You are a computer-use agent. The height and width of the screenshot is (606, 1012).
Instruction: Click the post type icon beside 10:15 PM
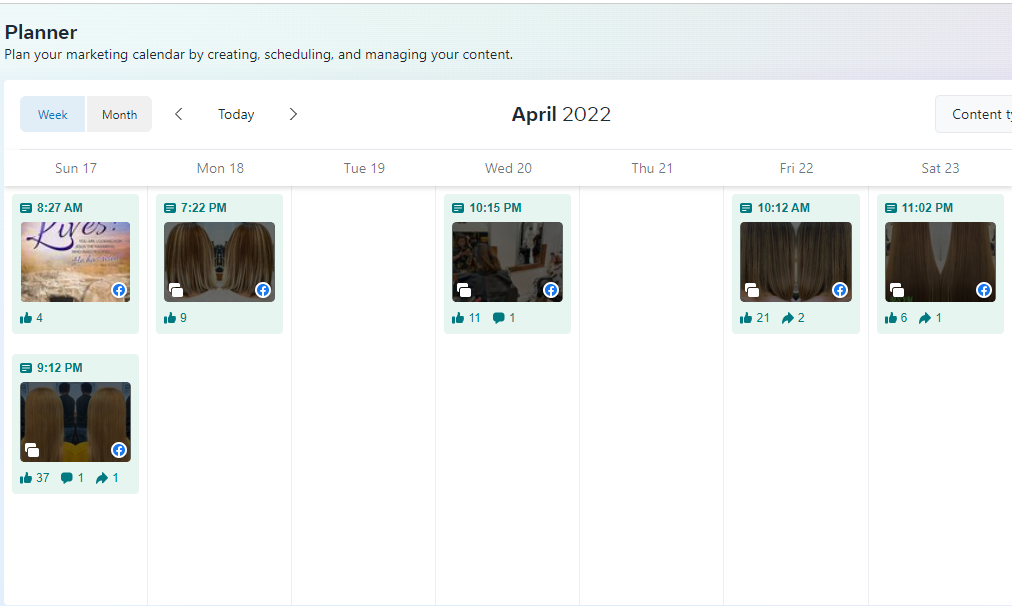[x=458, y=208]
